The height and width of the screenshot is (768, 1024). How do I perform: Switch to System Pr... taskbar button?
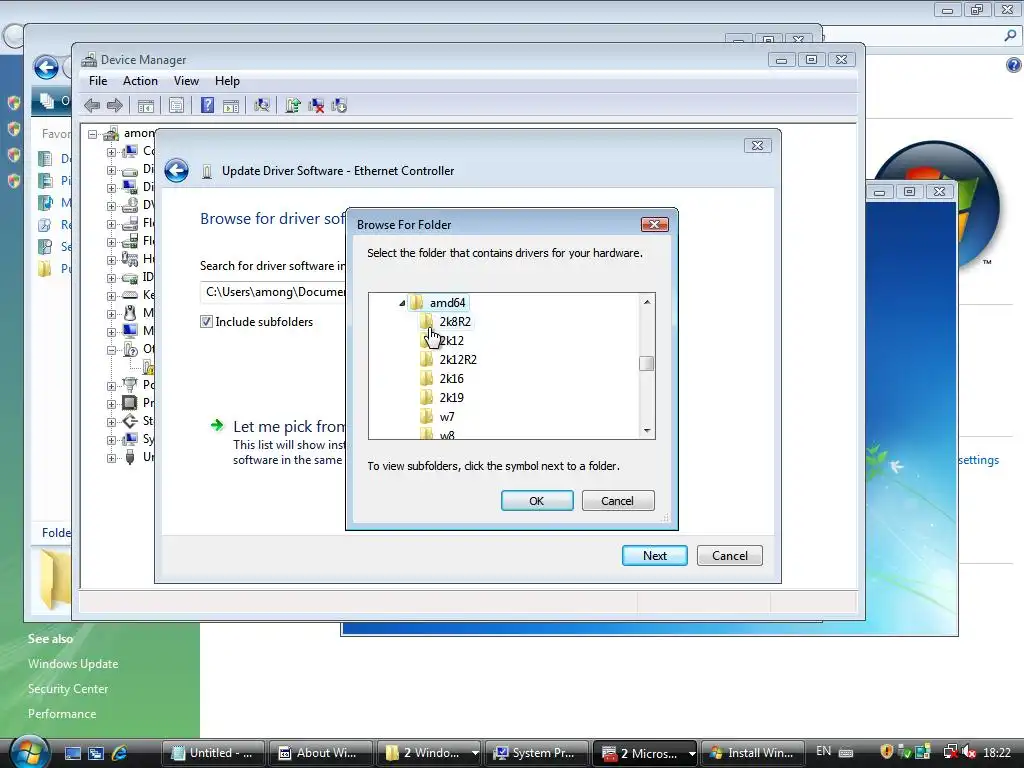coord(538,753)
